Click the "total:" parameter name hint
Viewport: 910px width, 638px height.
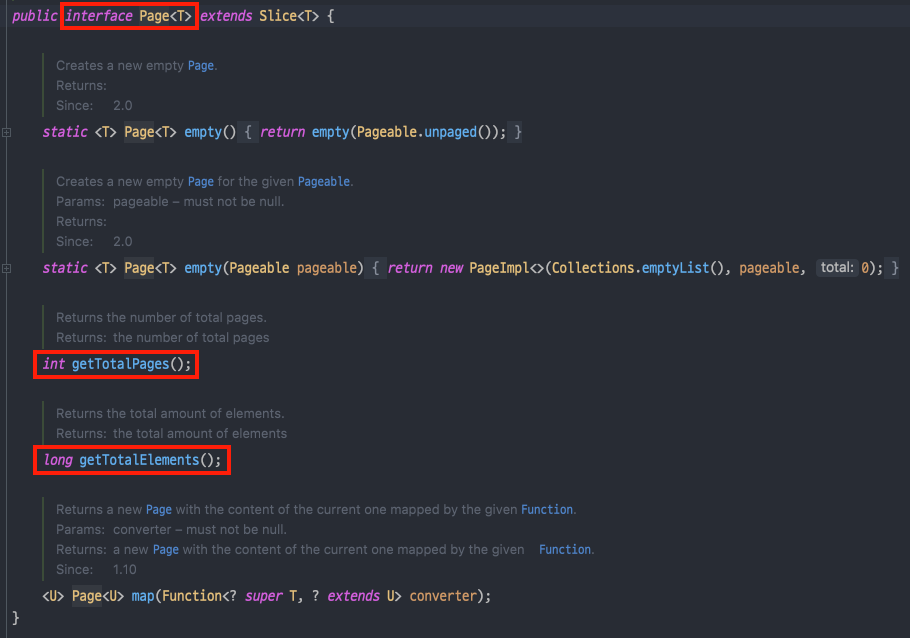(837, 268)
